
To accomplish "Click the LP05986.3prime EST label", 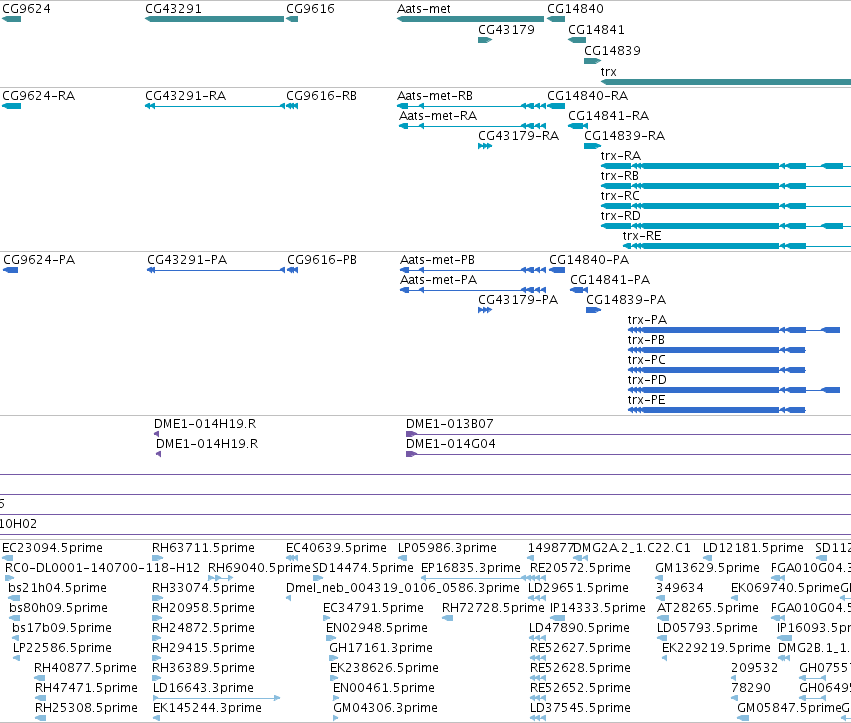I will (x=447, y=548).
